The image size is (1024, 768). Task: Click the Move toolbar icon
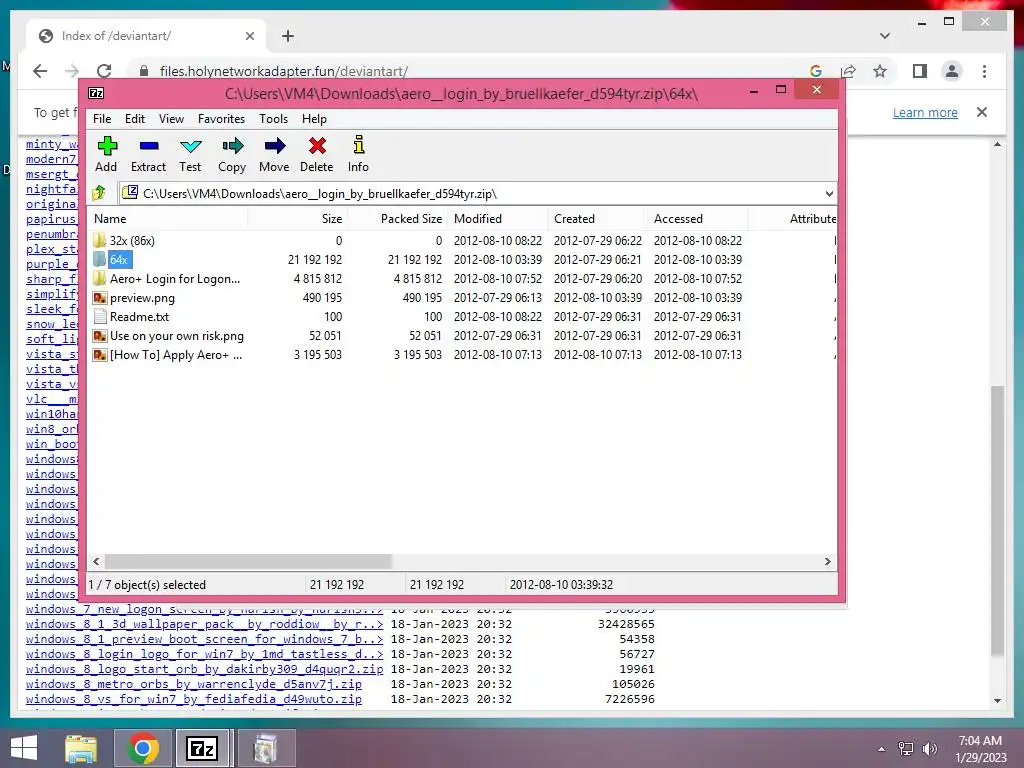(x=274, y=145)
